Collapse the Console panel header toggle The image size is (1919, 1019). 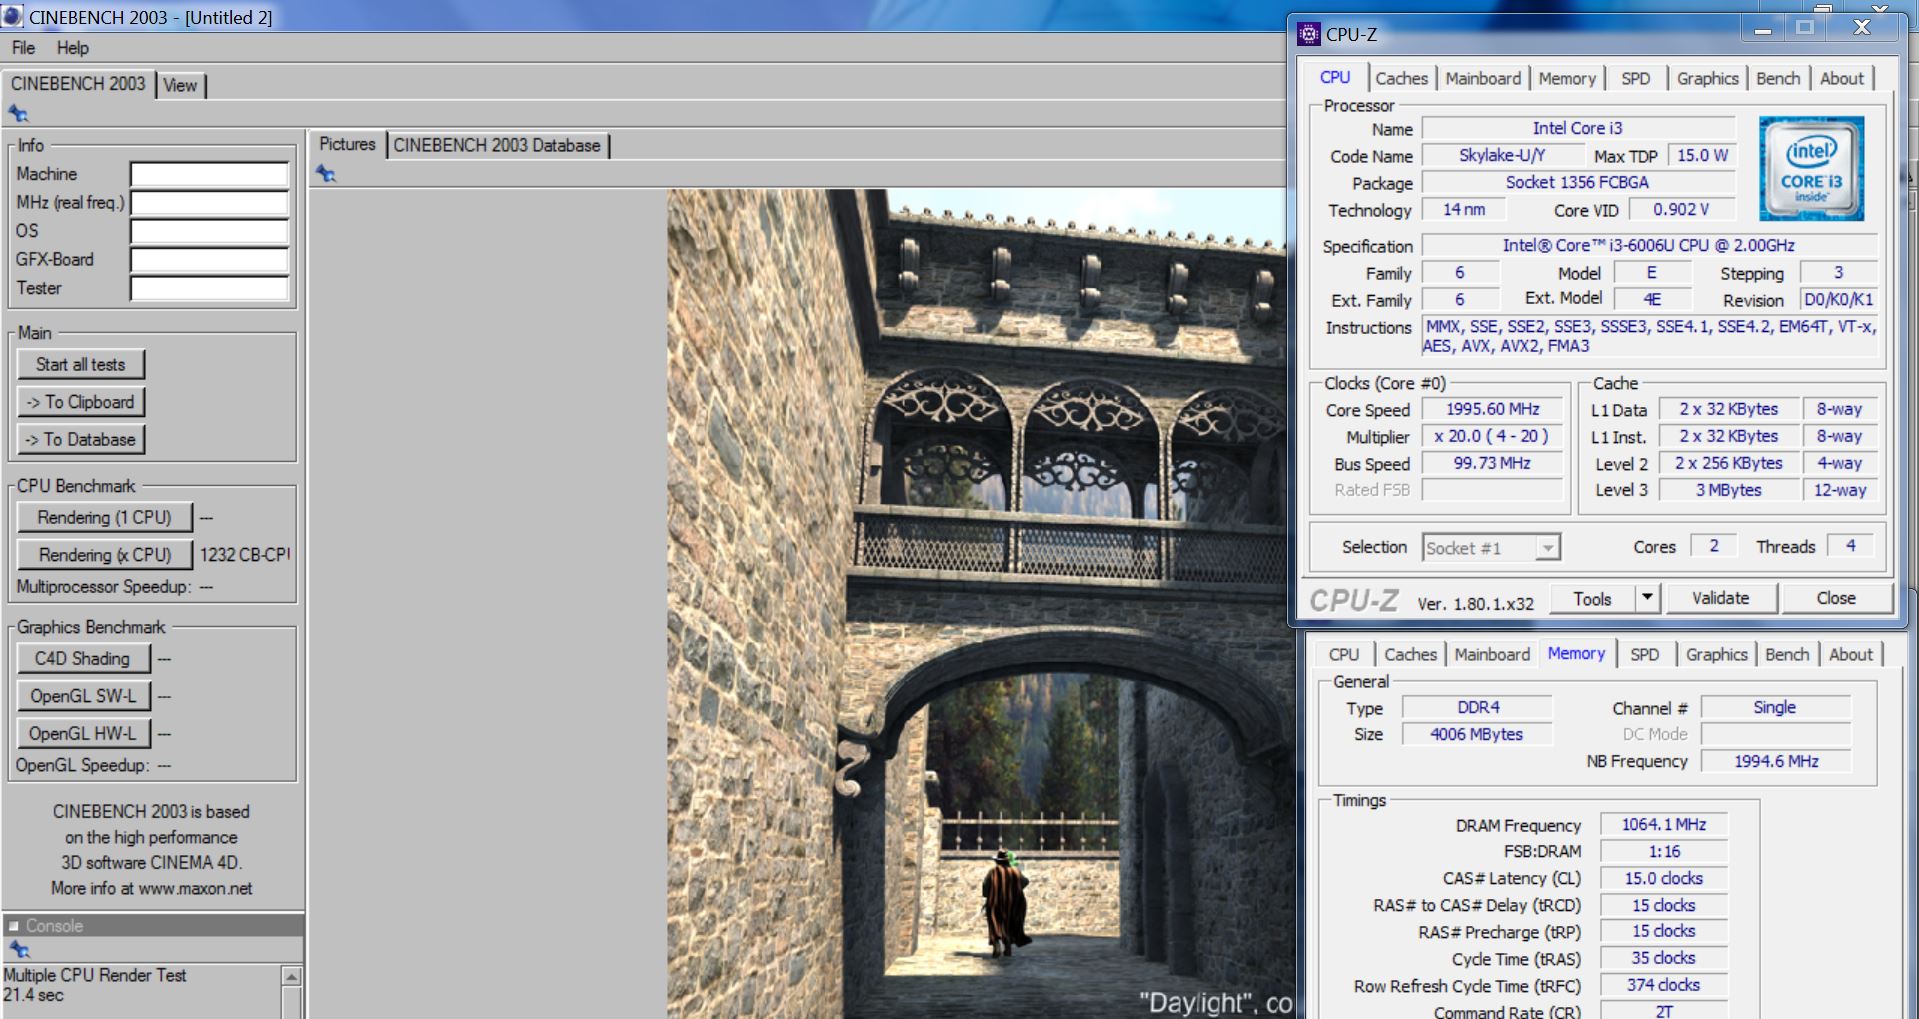(14, 926)
